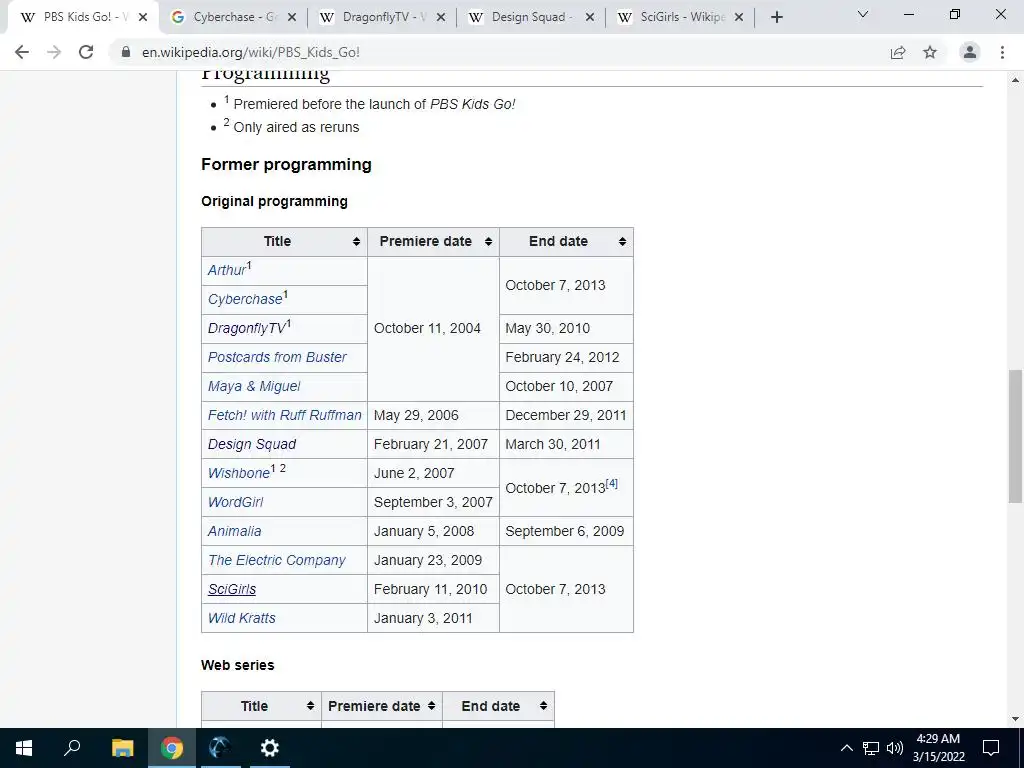
Task: Open Chrome from taskbar
Action: [172, 748]
